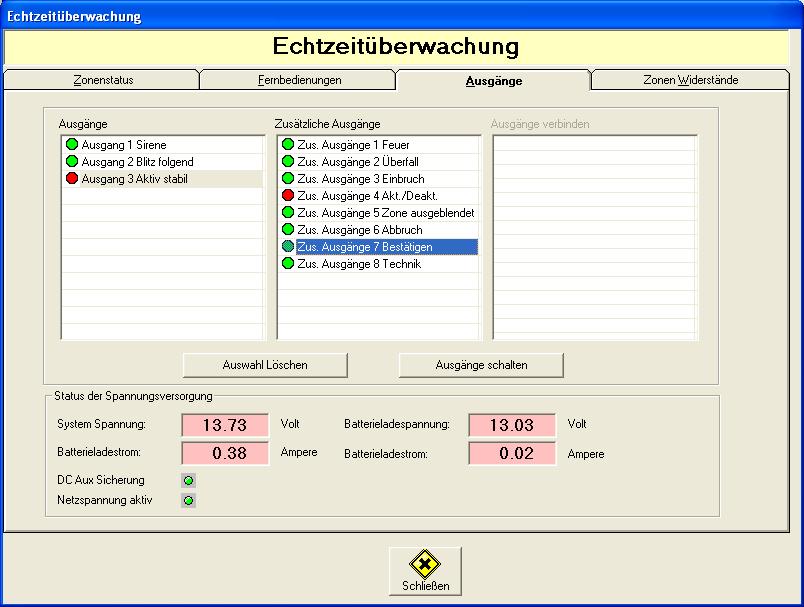The image size is (804, 607).
Task: Click the green icon for Ausgang 2 Blitz folgend
Action: click(72, 162)
